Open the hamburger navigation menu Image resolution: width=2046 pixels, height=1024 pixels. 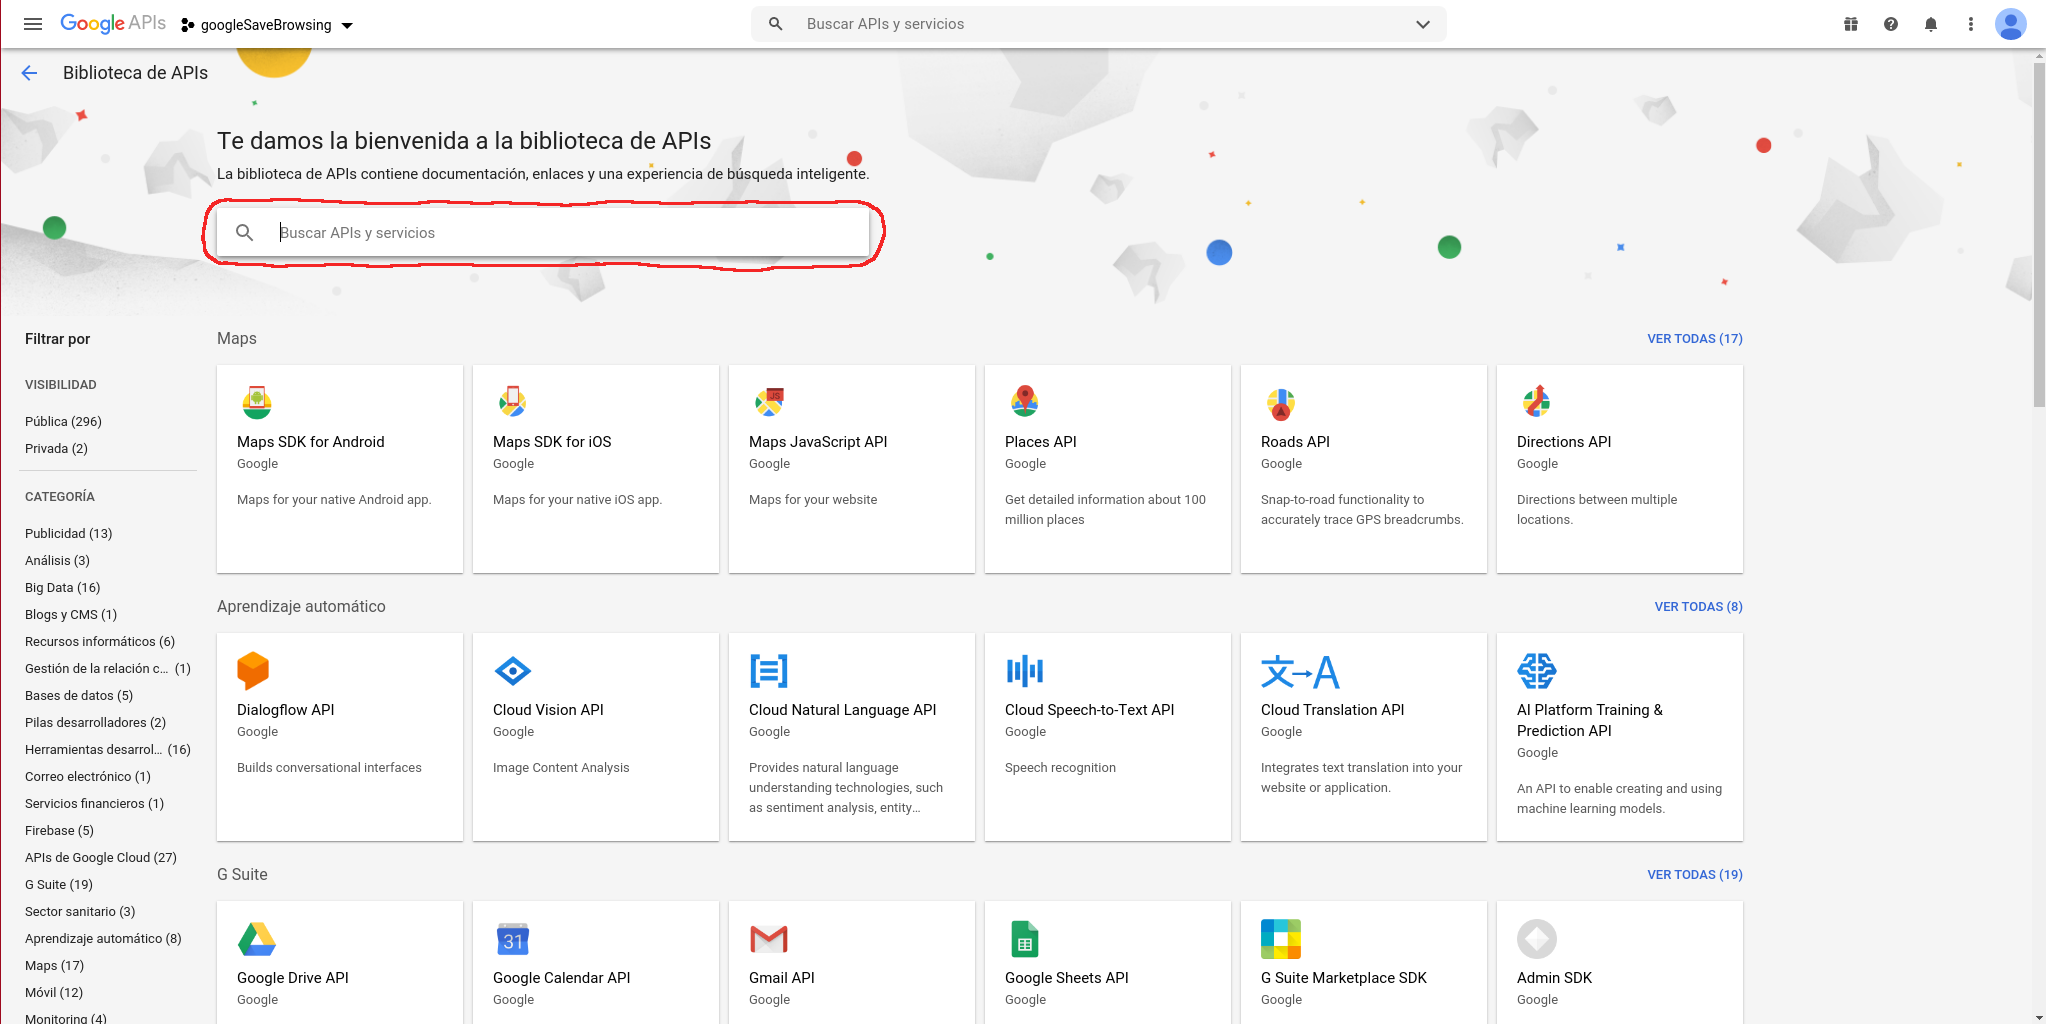[32, 24]
